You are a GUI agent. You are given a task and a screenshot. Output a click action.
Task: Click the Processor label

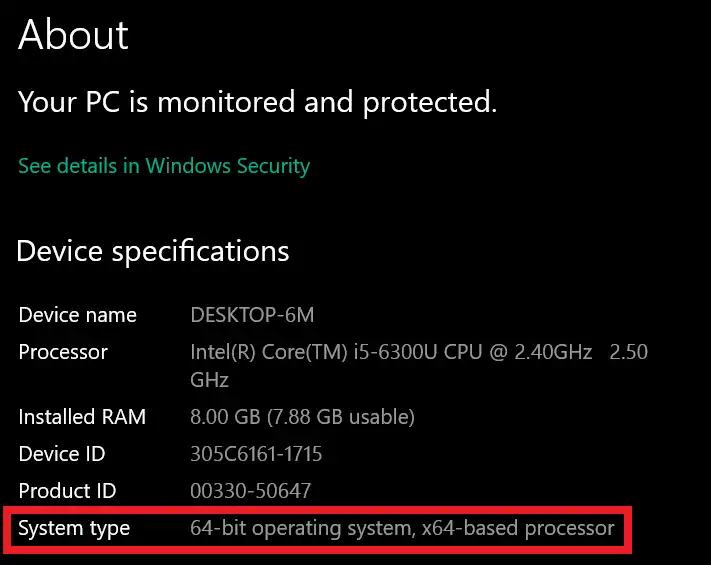(x=63, y=352)
